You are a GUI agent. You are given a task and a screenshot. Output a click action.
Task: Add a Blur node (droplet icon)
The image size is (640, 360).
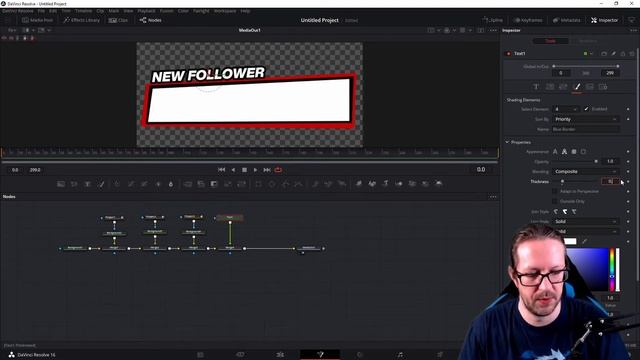pos(171,184)
